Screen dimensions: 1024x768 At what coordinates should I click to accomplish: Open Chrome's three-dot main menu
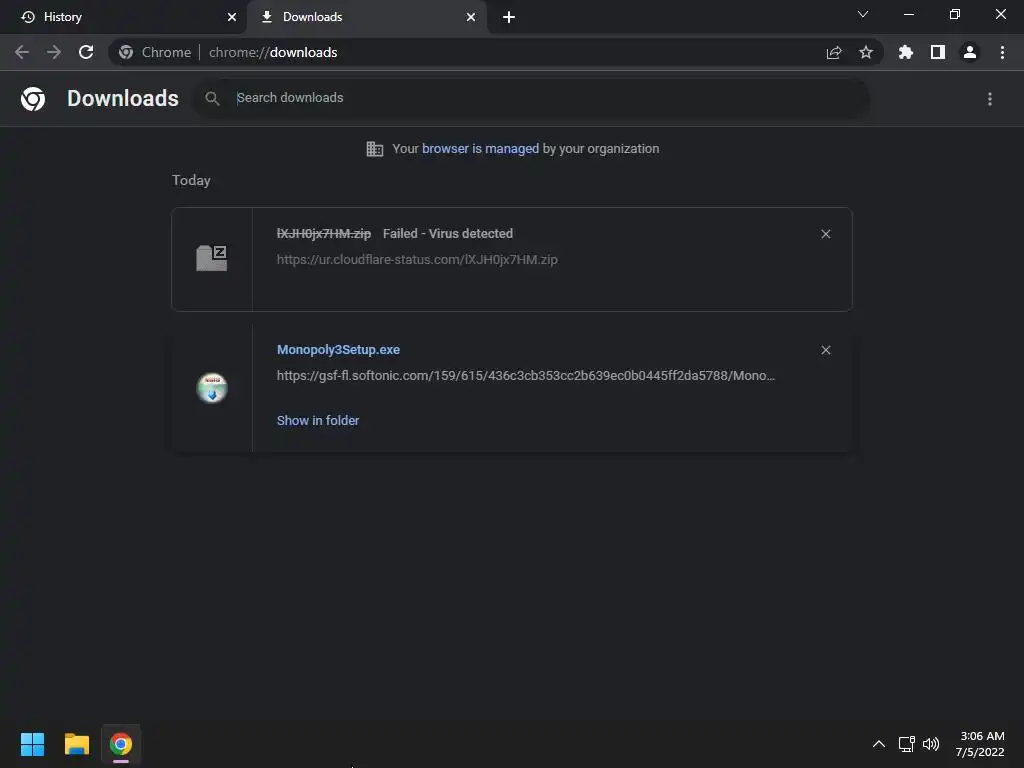1002,52
